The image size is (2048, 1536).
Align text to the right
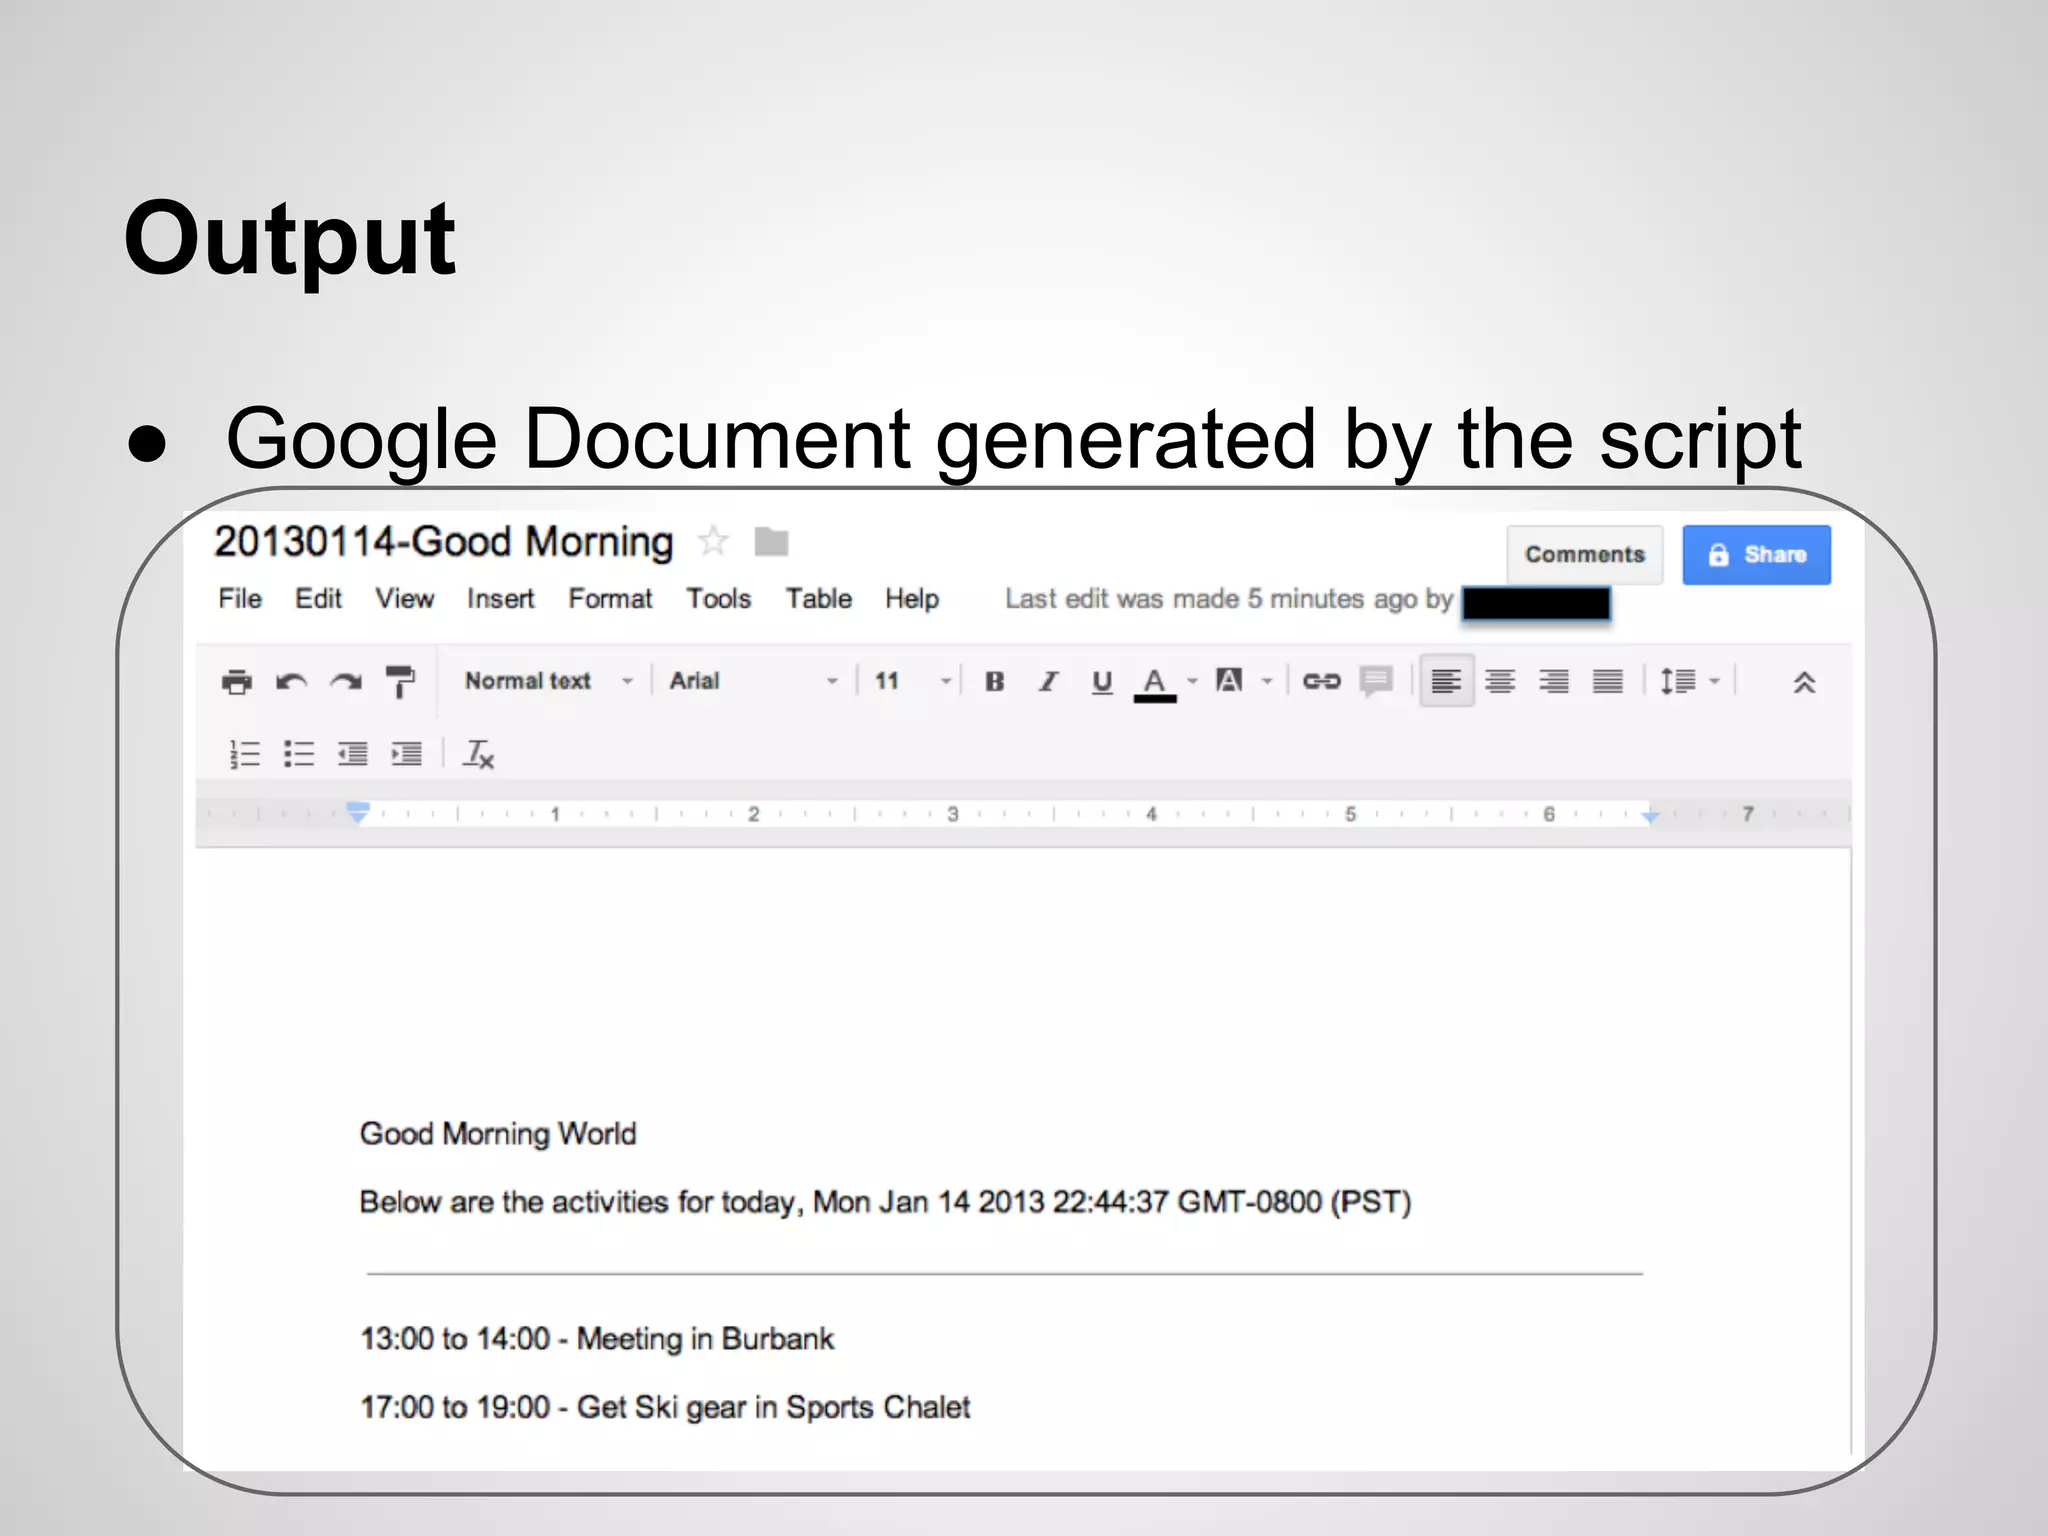[1554, 681]
